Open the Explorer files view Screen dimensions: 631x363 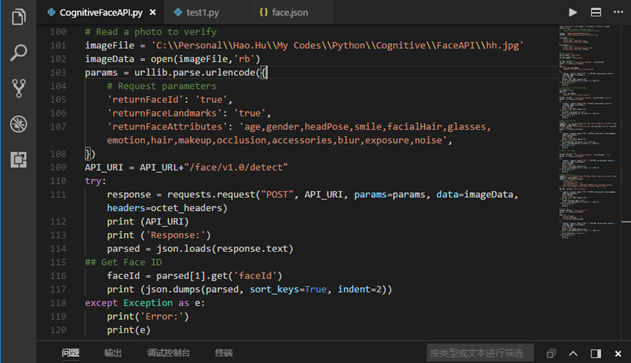pyautogui.click(x=19, y=17)
